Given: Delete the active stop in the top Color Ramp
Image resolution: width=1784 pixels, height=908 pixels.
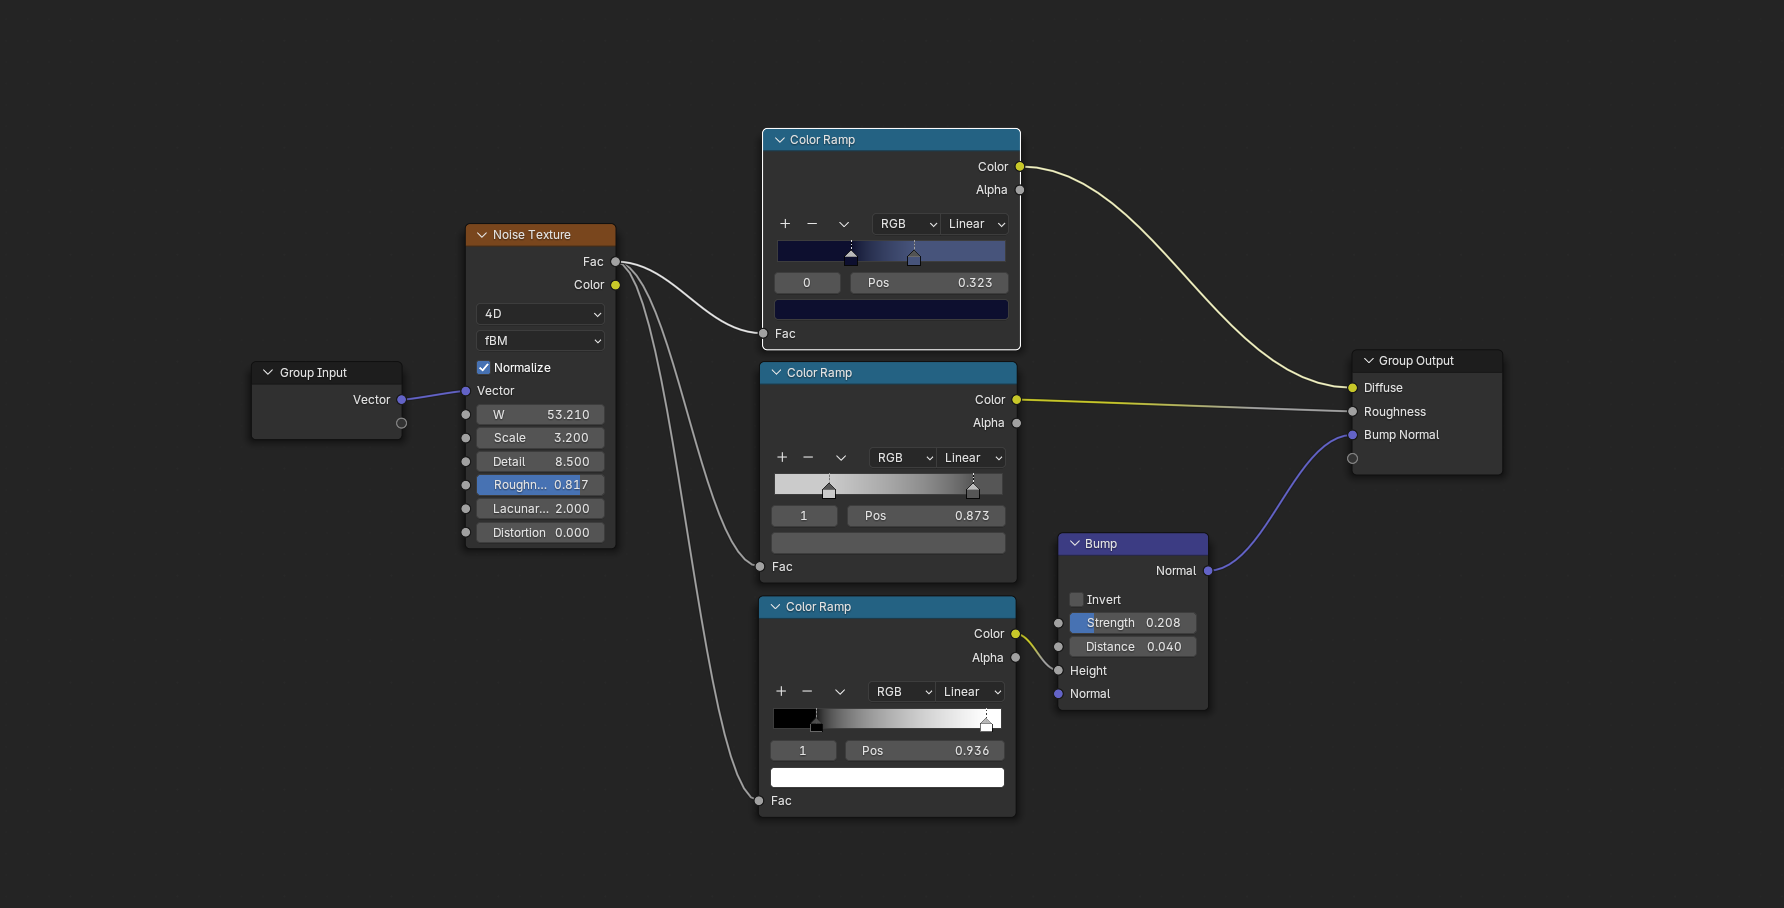Looking at the screenshot, I should point(811,224).
